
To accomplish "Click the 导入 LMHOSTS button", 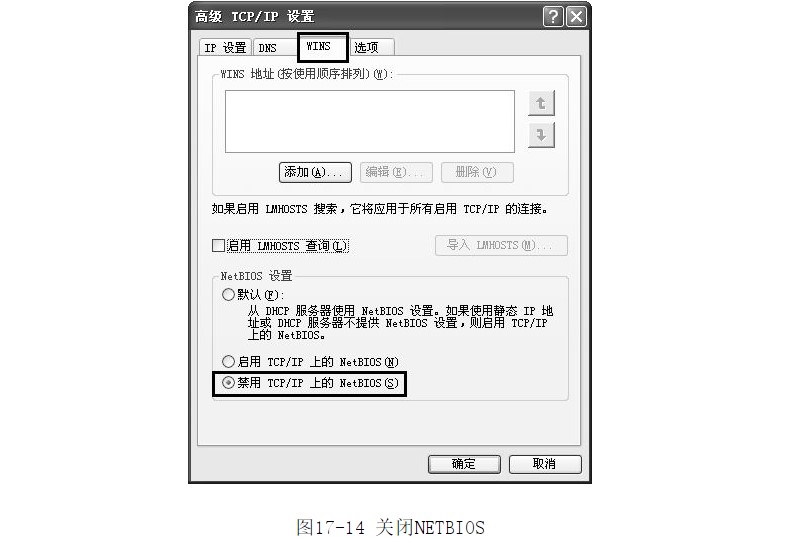I will (x=501, y=245).
